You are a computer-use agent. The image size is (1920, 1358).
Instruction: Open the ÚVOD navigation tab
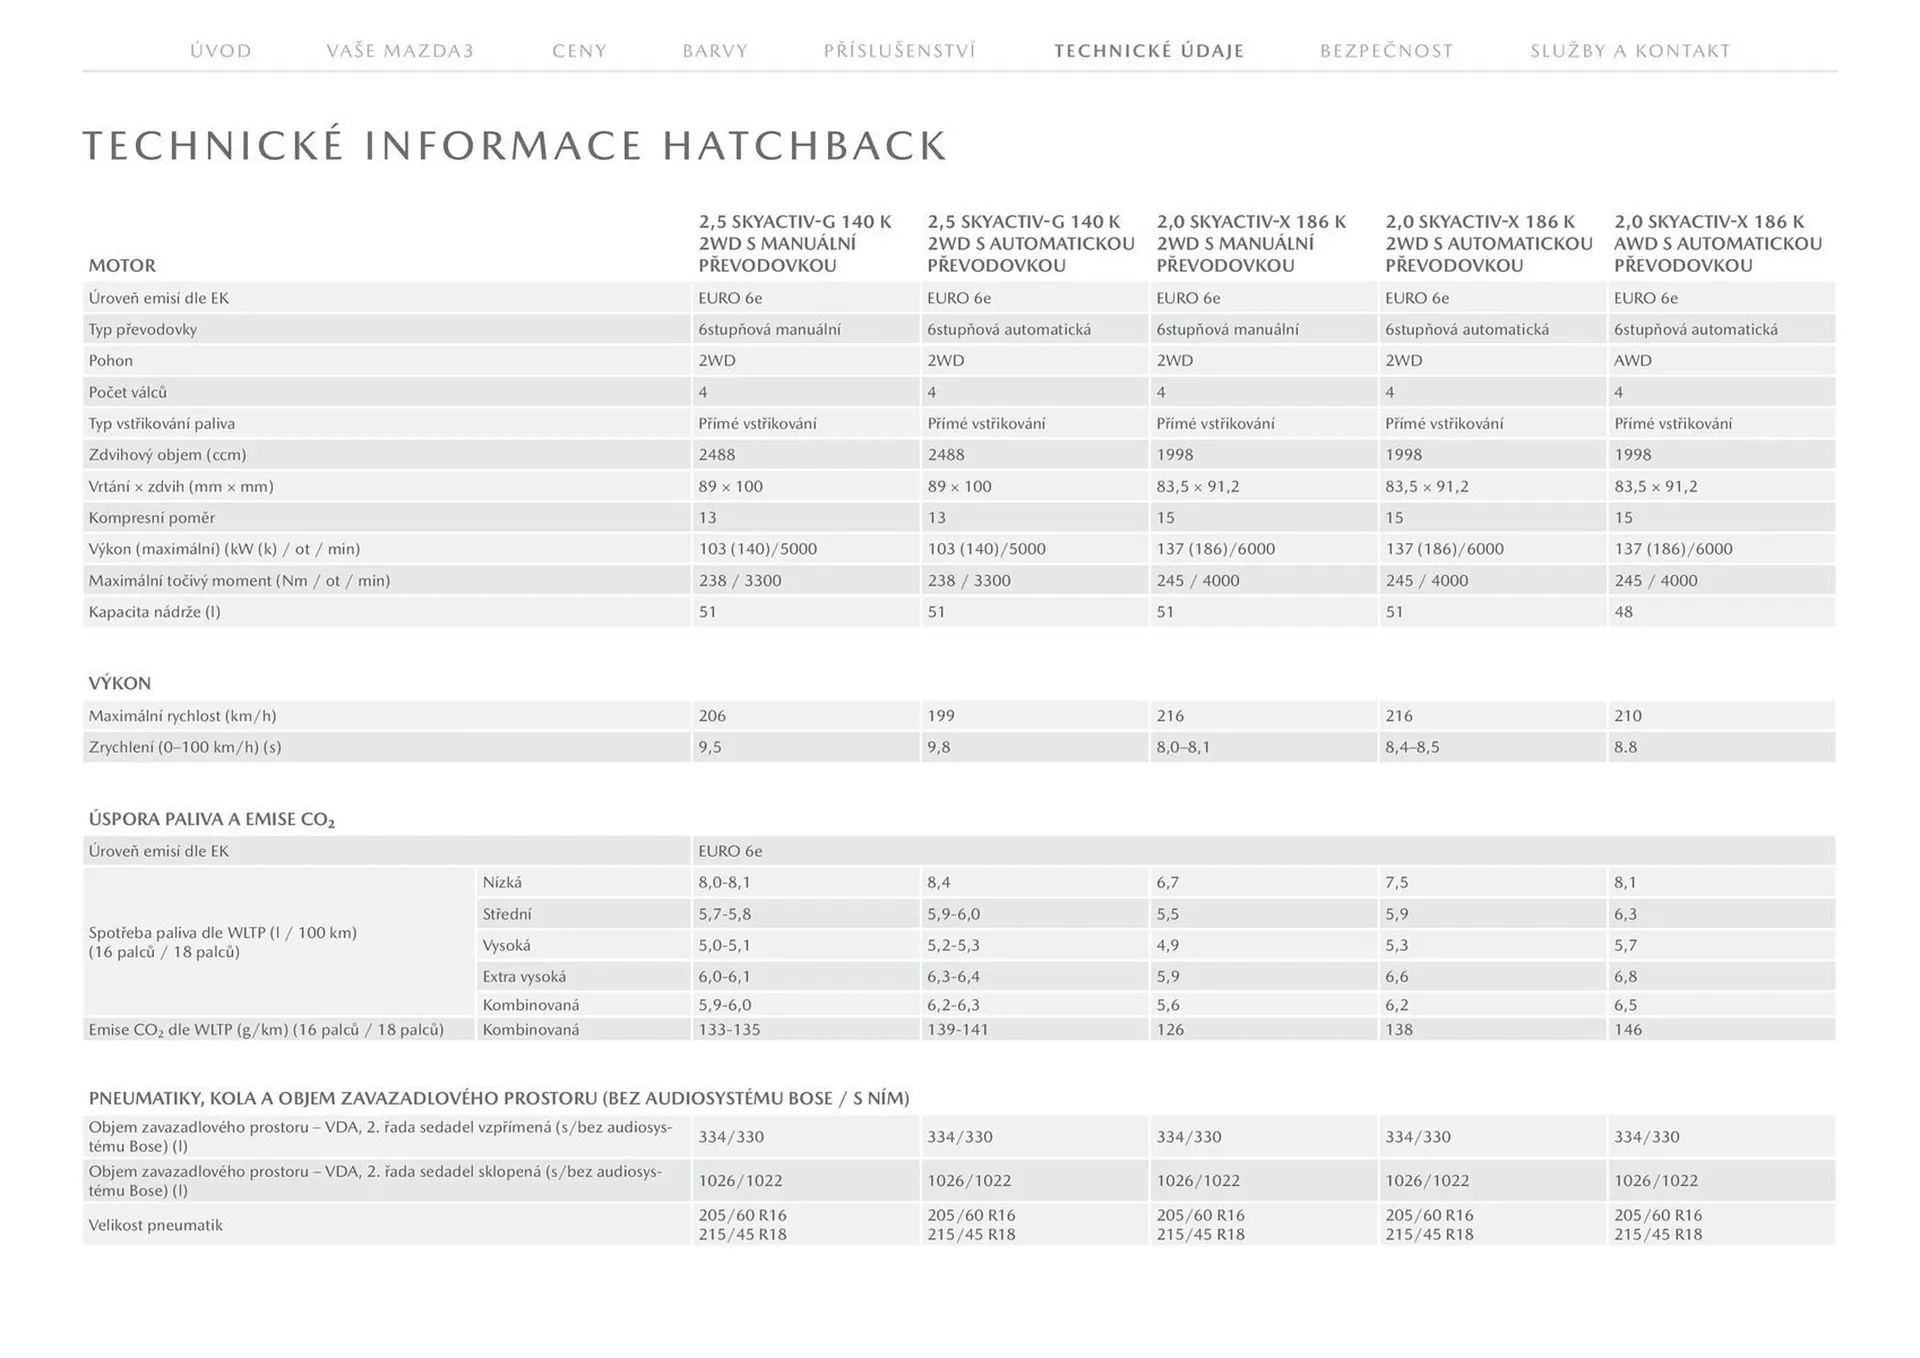pyautogui.click(x=221, y=51)
